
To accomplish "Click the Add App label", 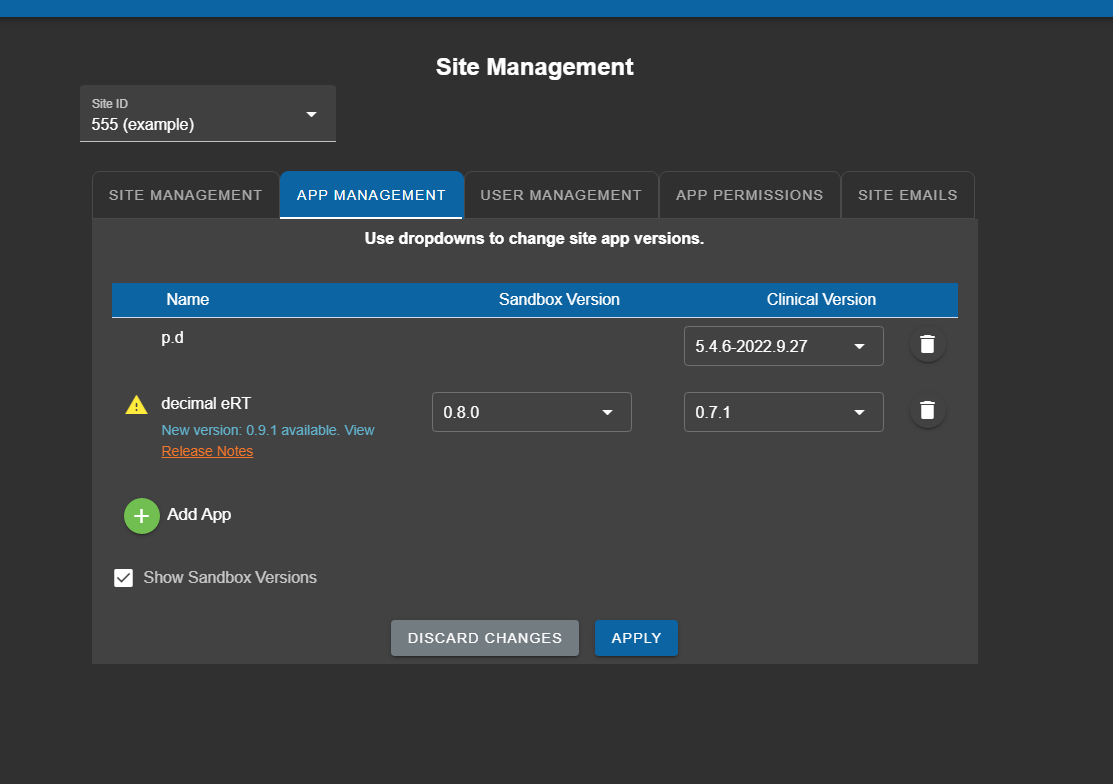I will pos(199,514).
